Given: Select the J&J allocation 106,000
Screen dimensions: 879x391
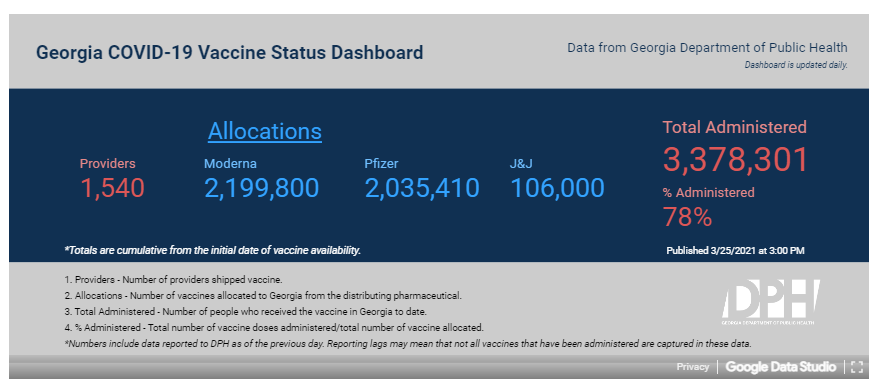Looking at the screenshot, I should 557,188.
